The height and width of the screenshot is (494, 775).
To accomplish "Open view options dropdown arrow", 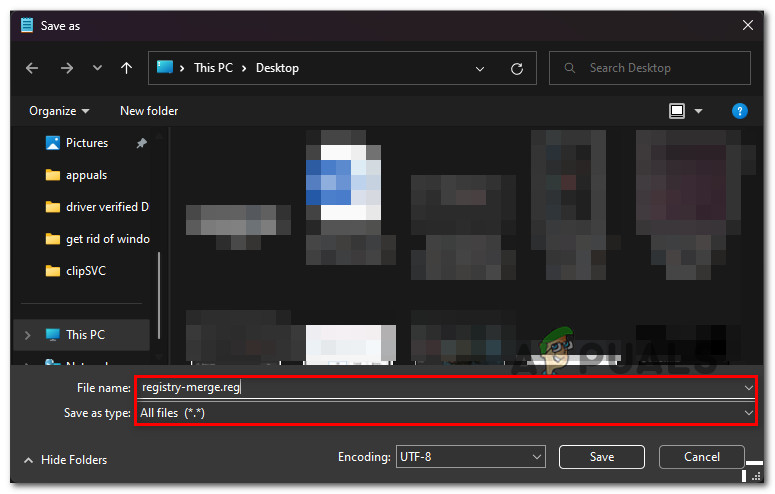I will pyautogui.click(x=698, y=111).
